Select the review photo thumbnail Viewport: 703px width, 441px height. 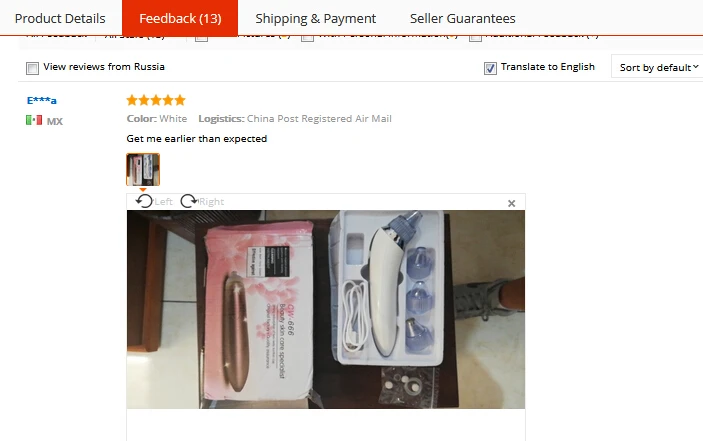tap(143, 169)
